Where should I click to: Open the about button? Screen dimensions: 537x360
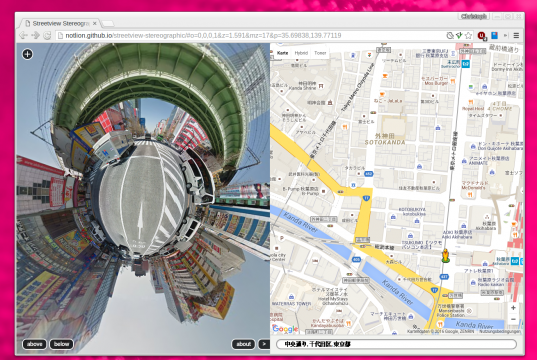click(x=243, y=344)
